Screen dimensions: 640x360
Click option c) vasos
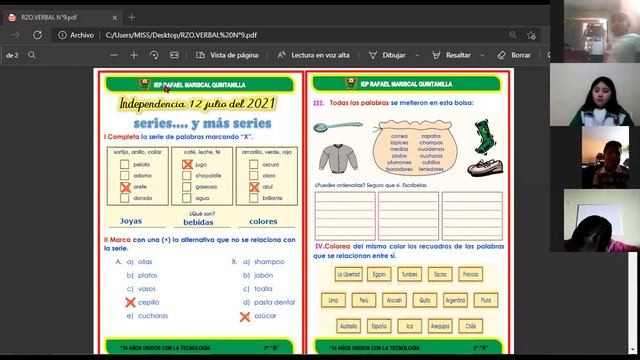click(x=141, y=289)
